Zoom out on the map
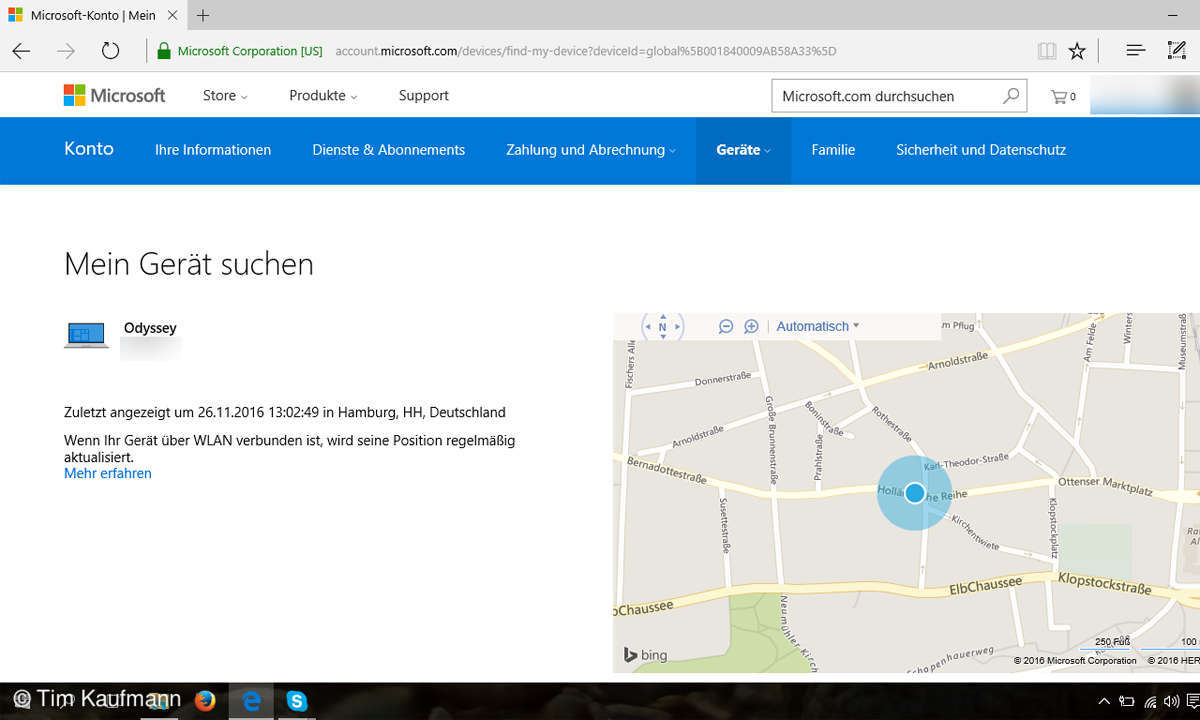Image resolution: width=1200 pixels, height=720 pixels. [x=726, y=326]
